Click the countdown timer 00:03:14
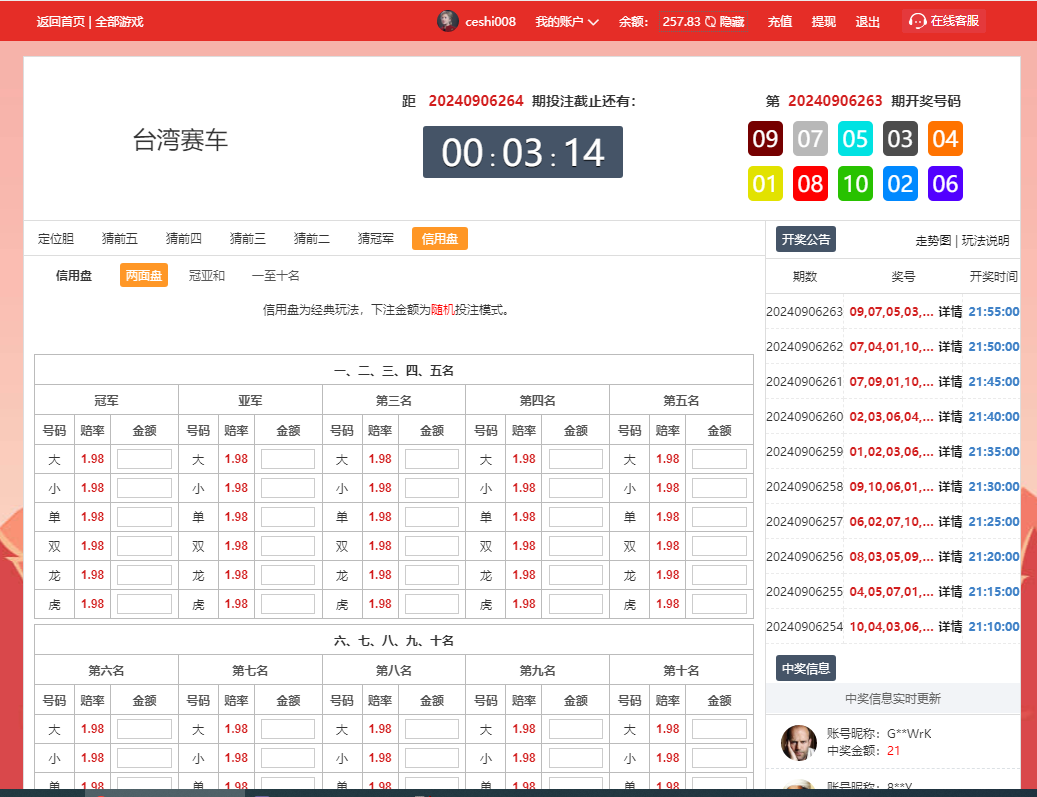 coord(522,152)
